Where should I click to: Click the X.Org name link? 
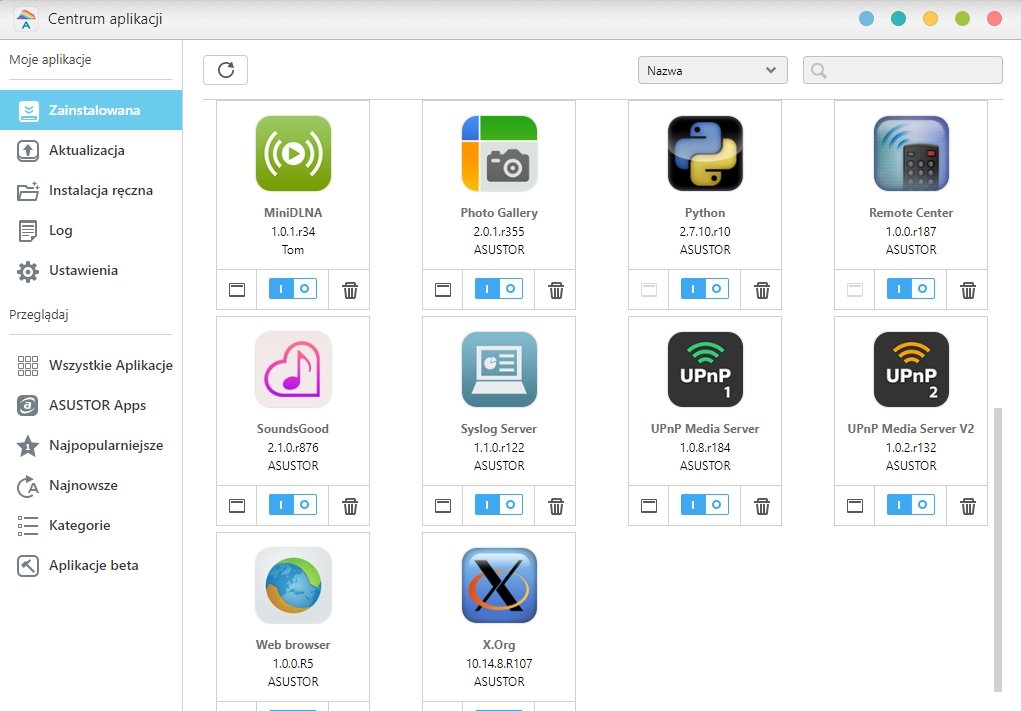tap(499, 645)
